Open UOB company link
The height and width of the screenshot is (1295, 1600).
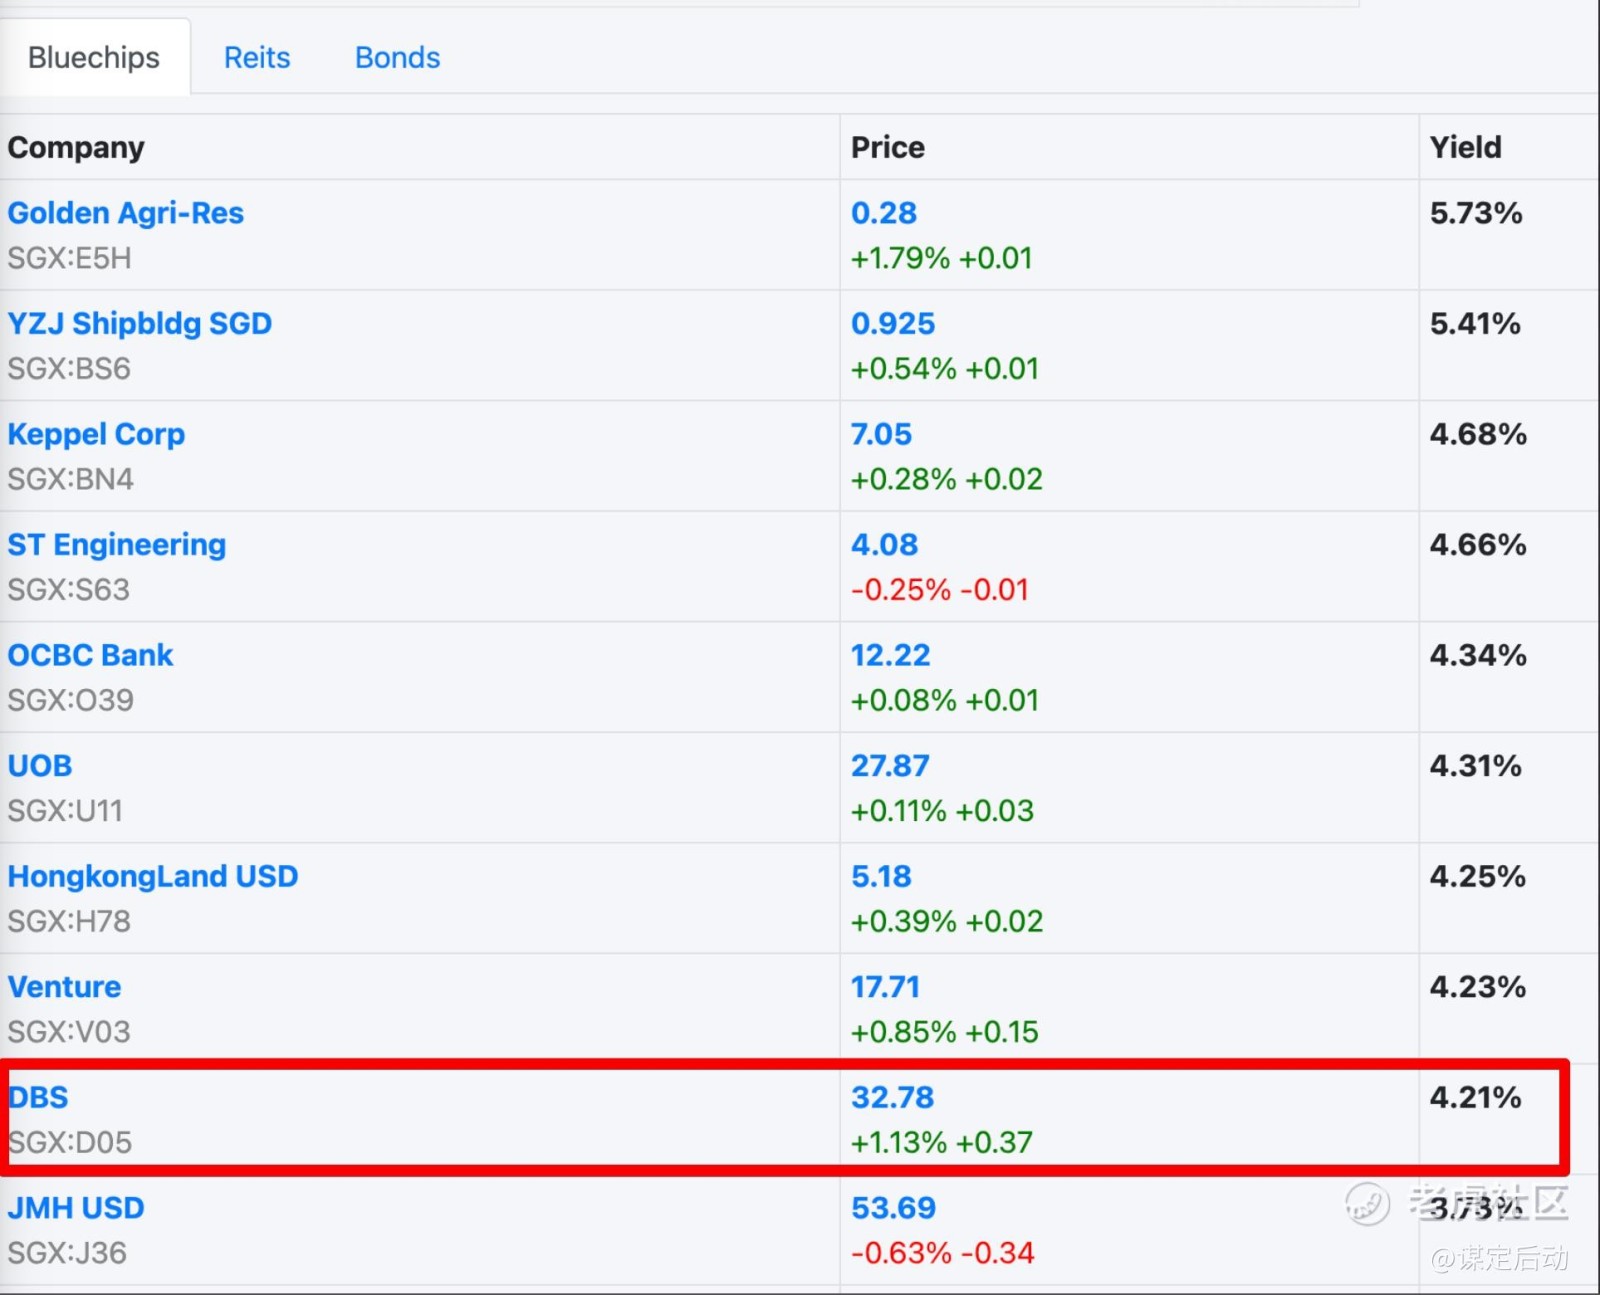[40, 766]
